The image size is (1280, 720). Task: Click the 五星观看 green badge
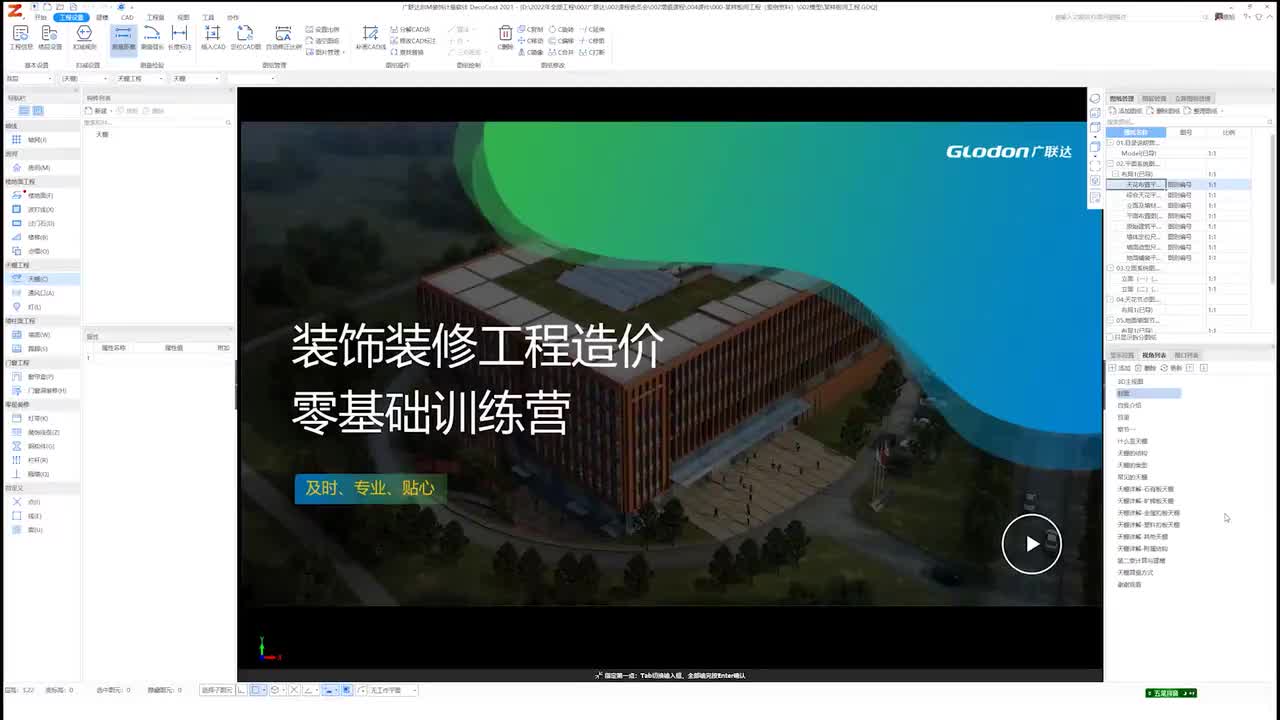(1171, 693)
